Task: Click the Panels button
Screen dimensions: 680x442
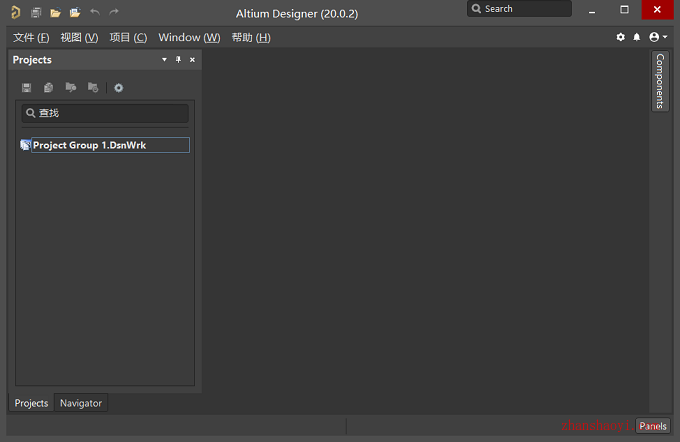Action: [653, 426]
